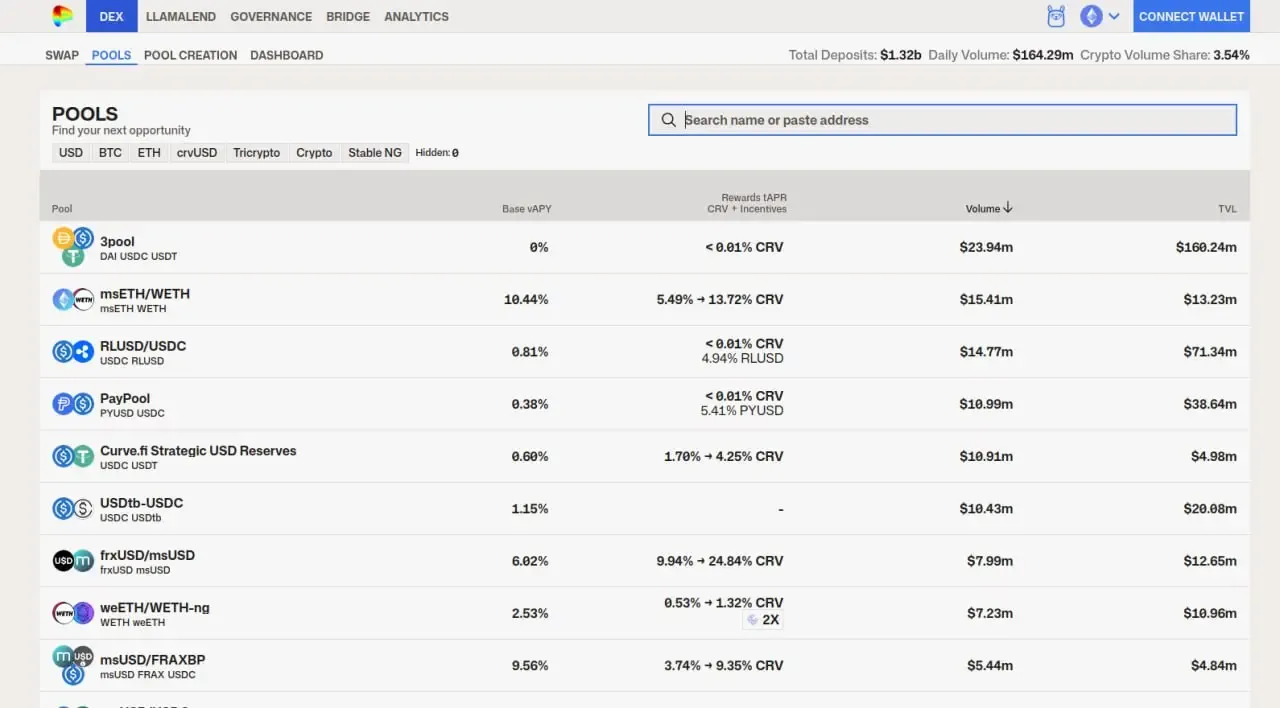The image size is (1280, 708).
Task: Sort pools by TVL column
Action: coord(1227,209)
